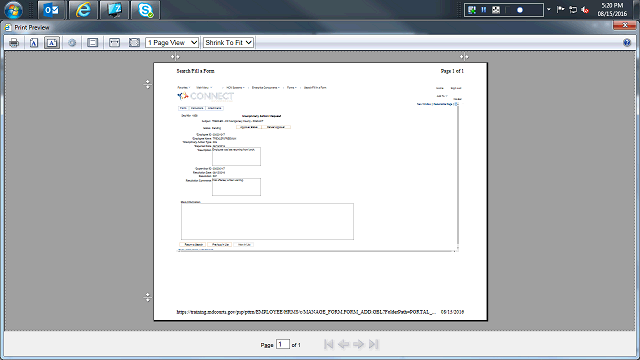
Task: Open Outlook from the taskbar
Action: coord(51,10)
